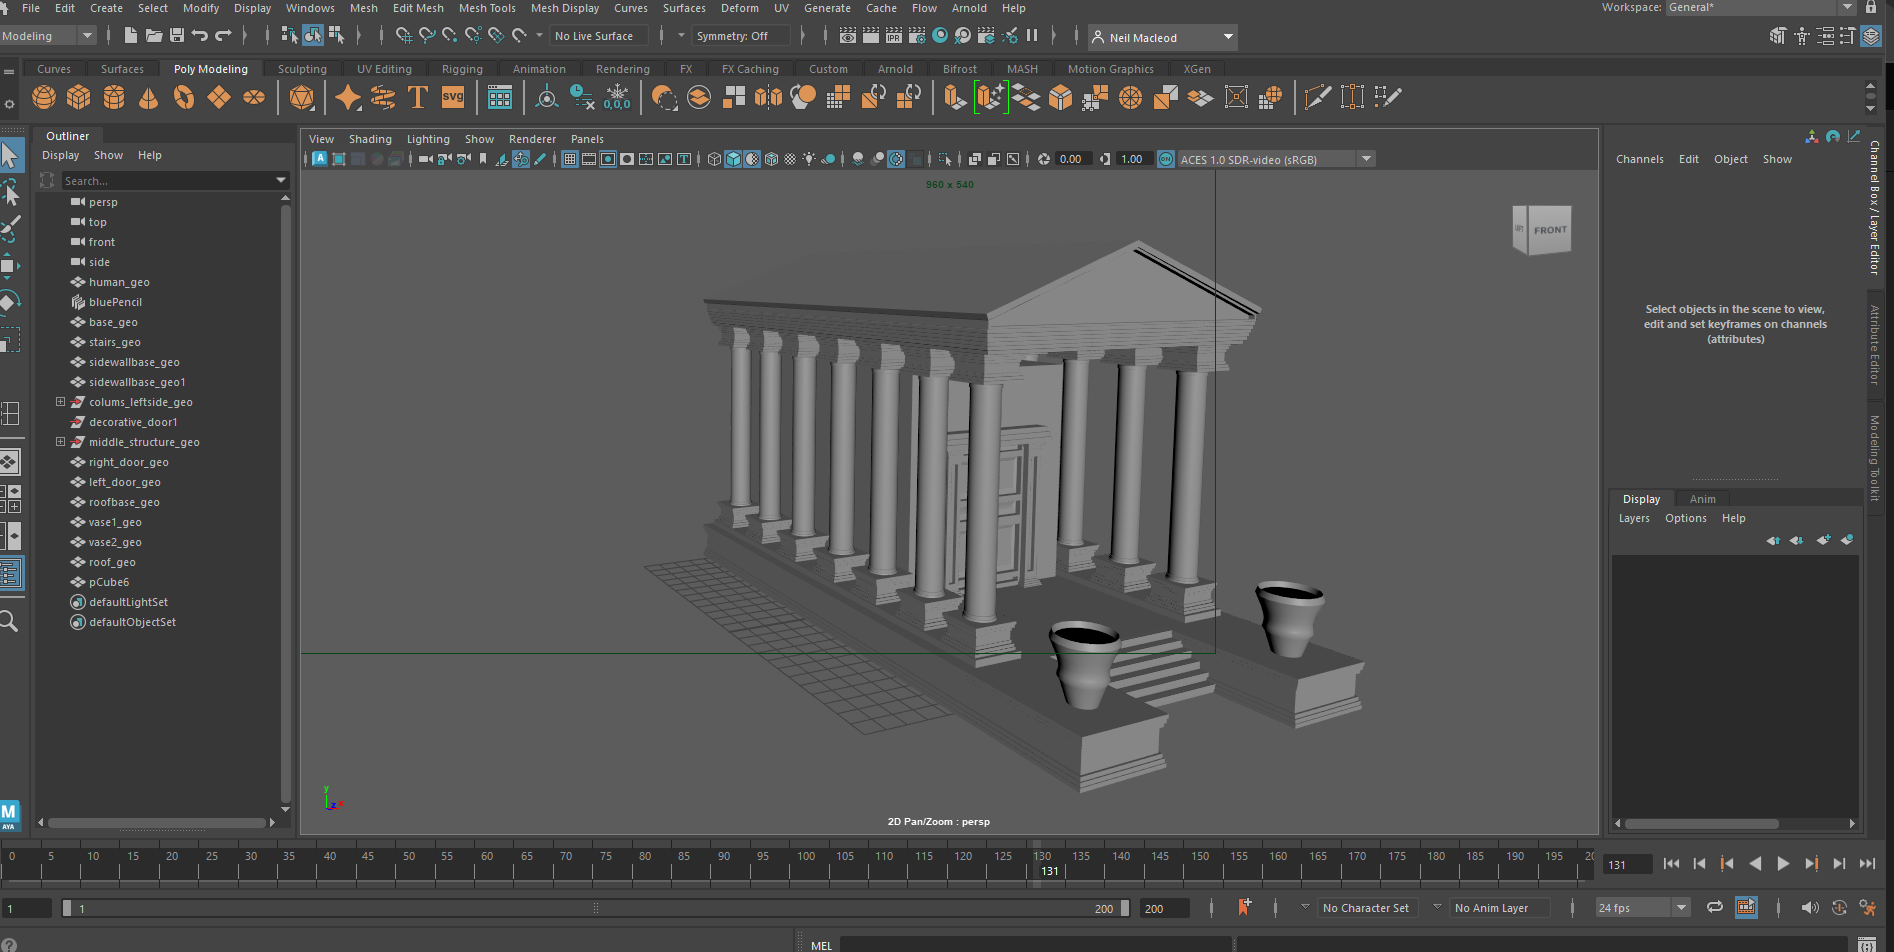Click the Layers menu in layer editor
Viewport: 1894px width, 952px height.
tap(1634, 518)
